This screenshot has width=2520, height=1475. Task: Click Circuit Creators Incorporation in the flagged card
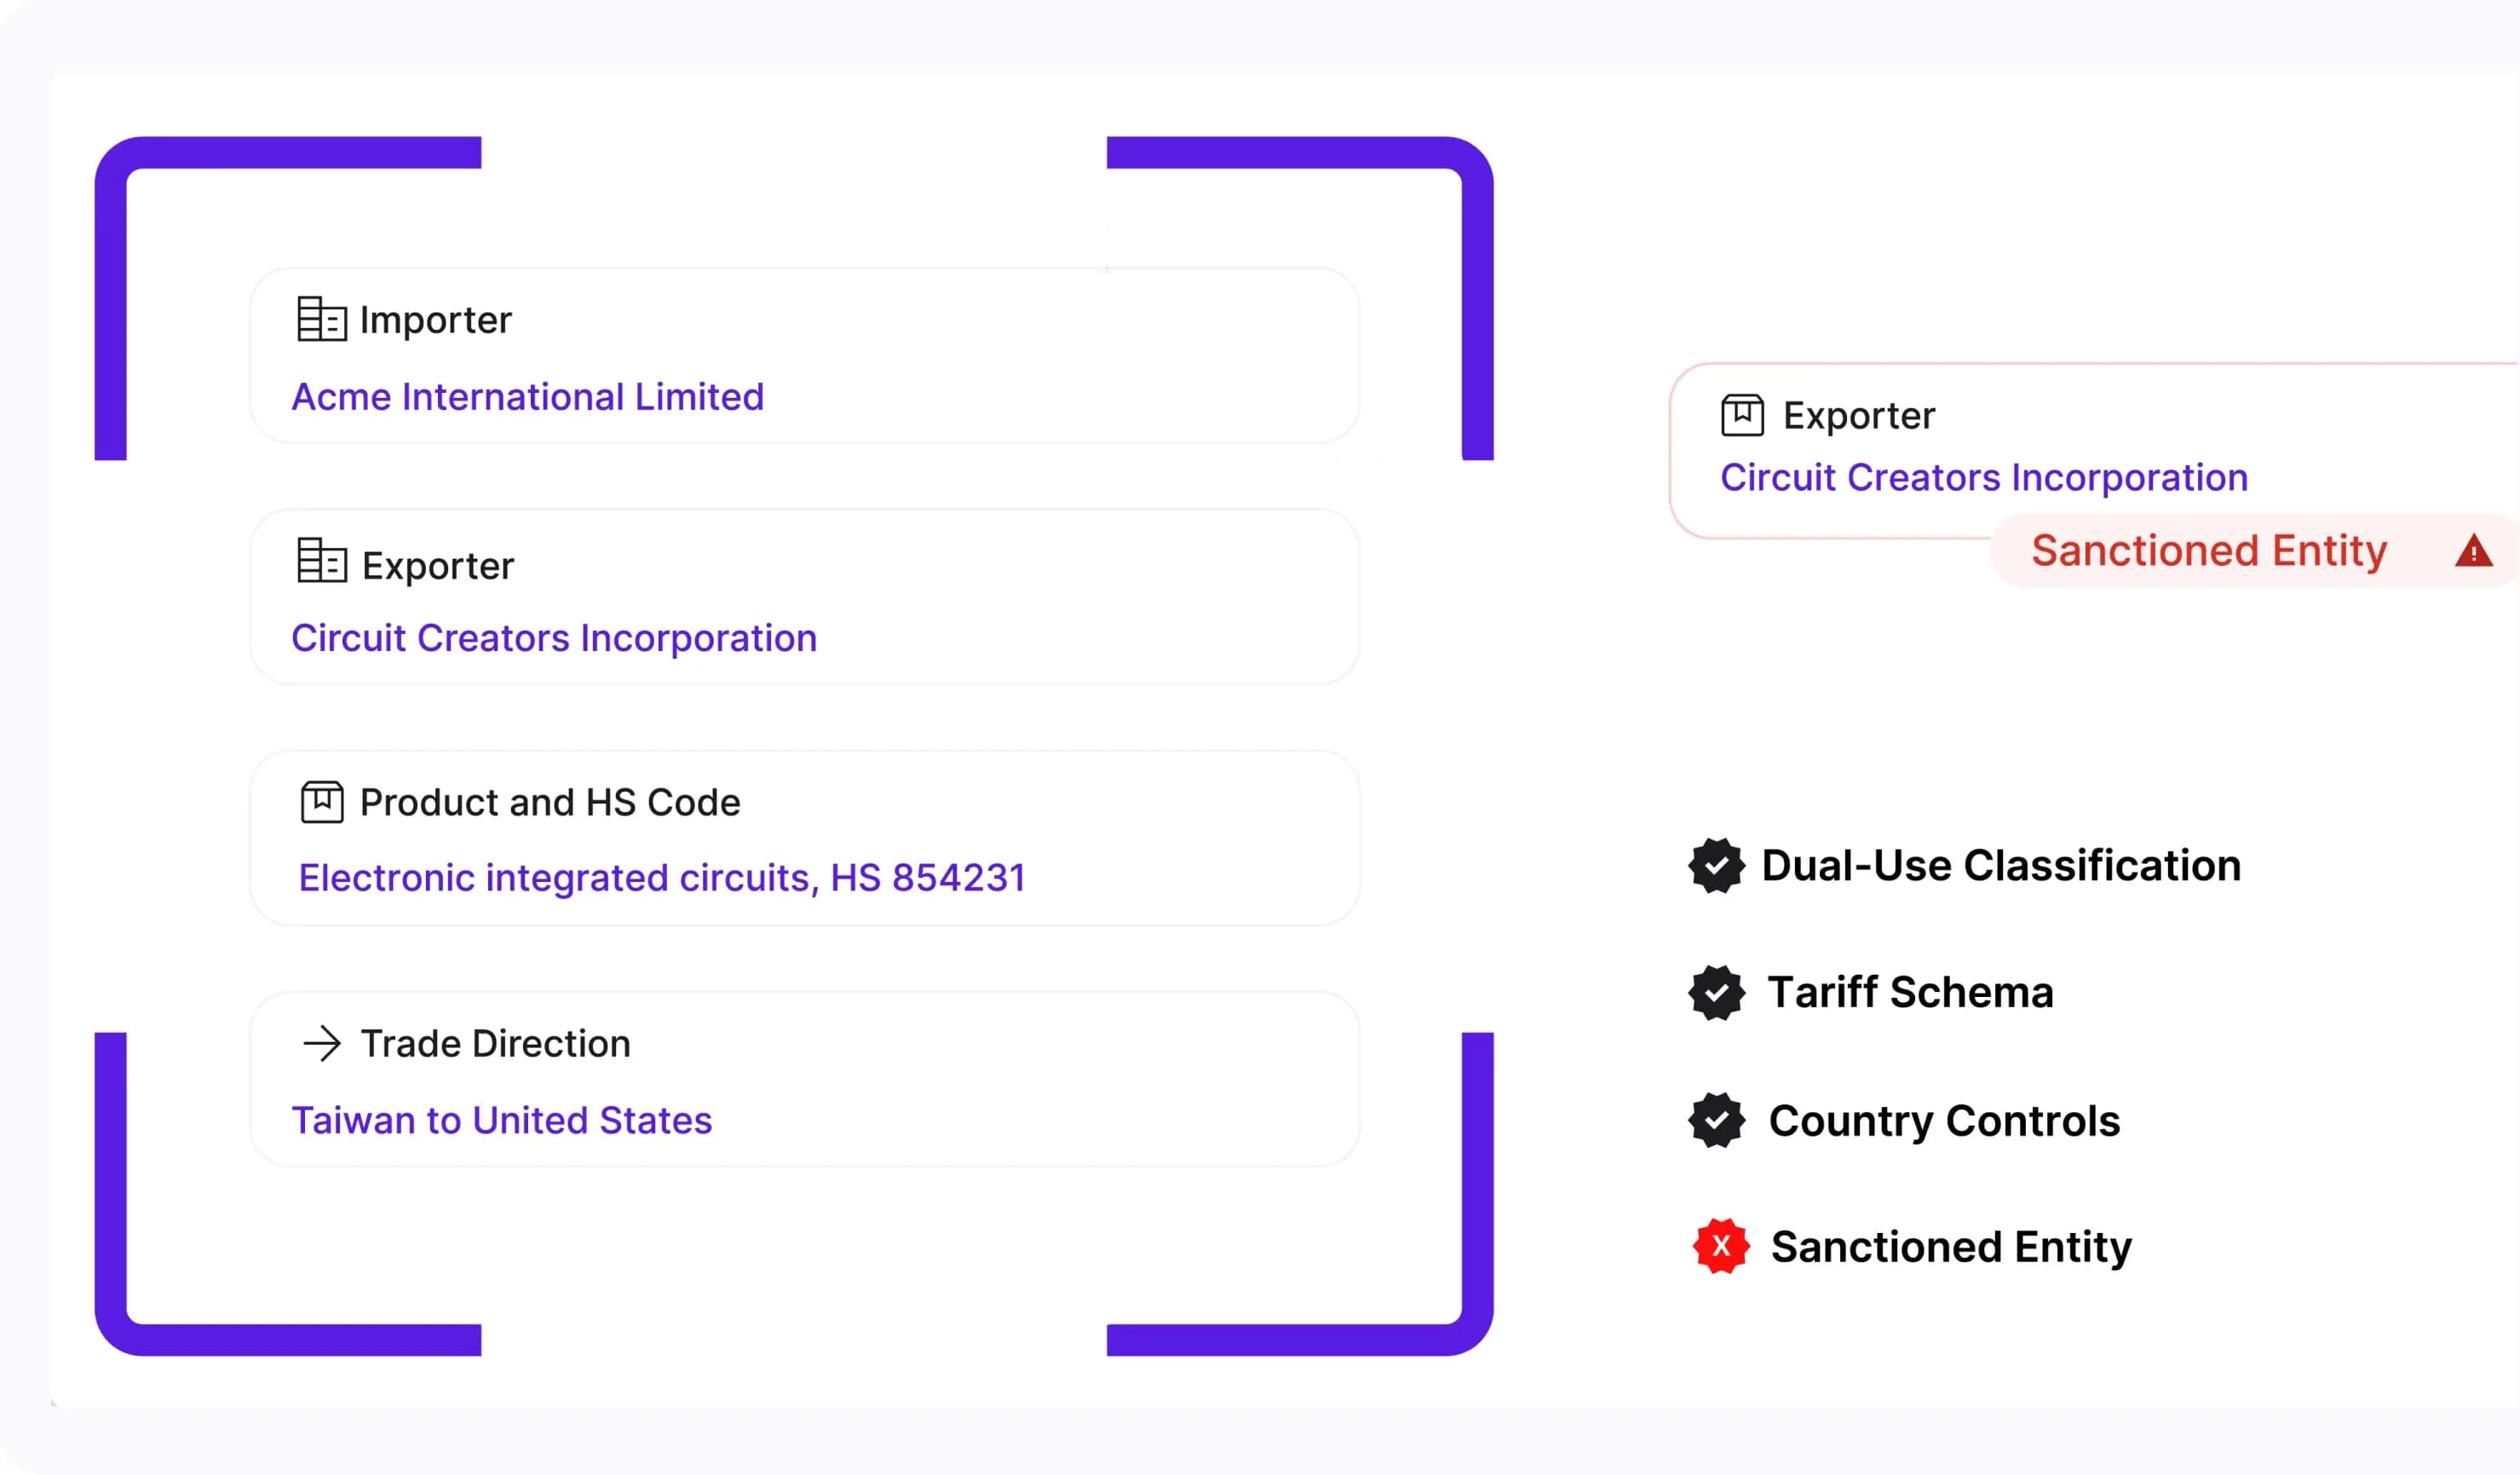pyautogui.click(x=1983, y=478)
